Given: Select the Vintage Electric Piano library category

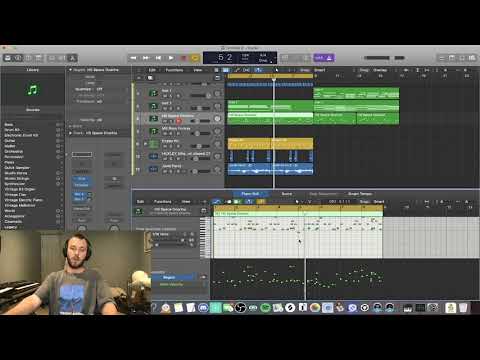Looking at the screenshot, I should (x=23, y=200).
